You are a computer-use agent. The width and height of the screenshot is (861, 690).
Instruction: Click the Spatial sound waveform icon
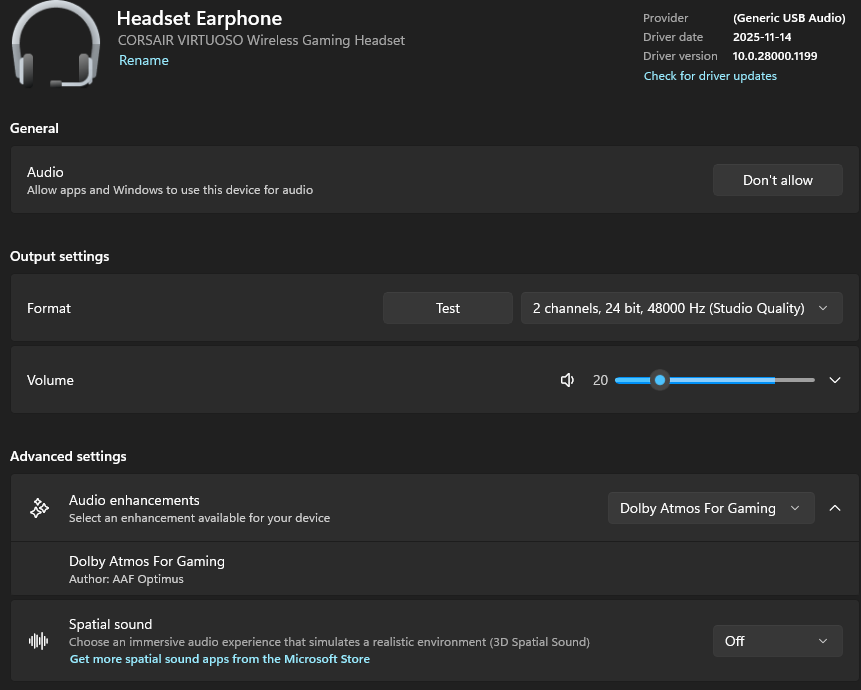39,641
